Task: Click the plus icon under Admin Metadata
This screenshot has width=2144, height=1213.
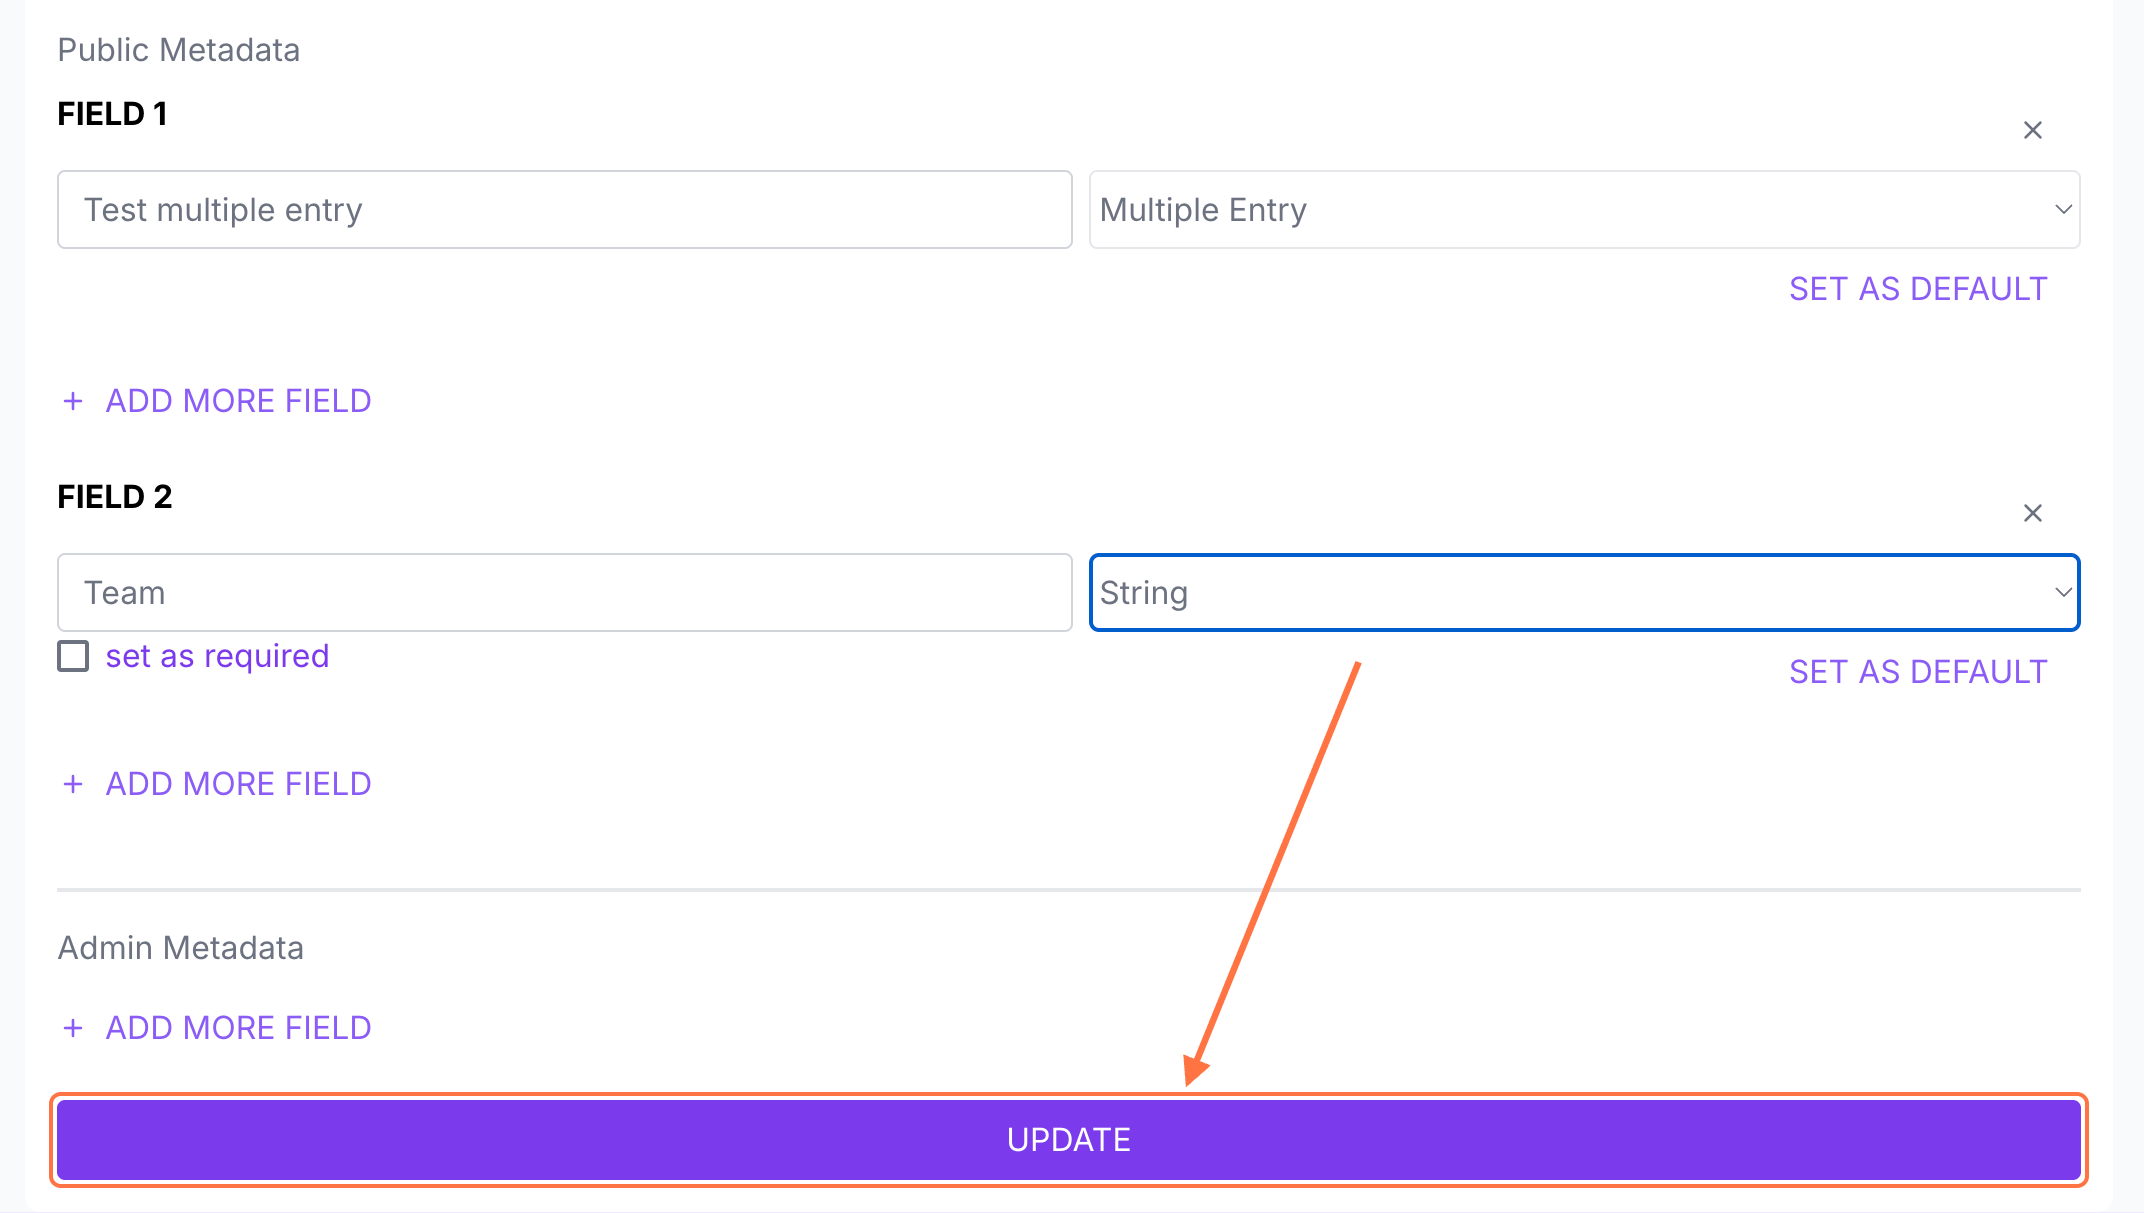Action: pos(73,1028)
